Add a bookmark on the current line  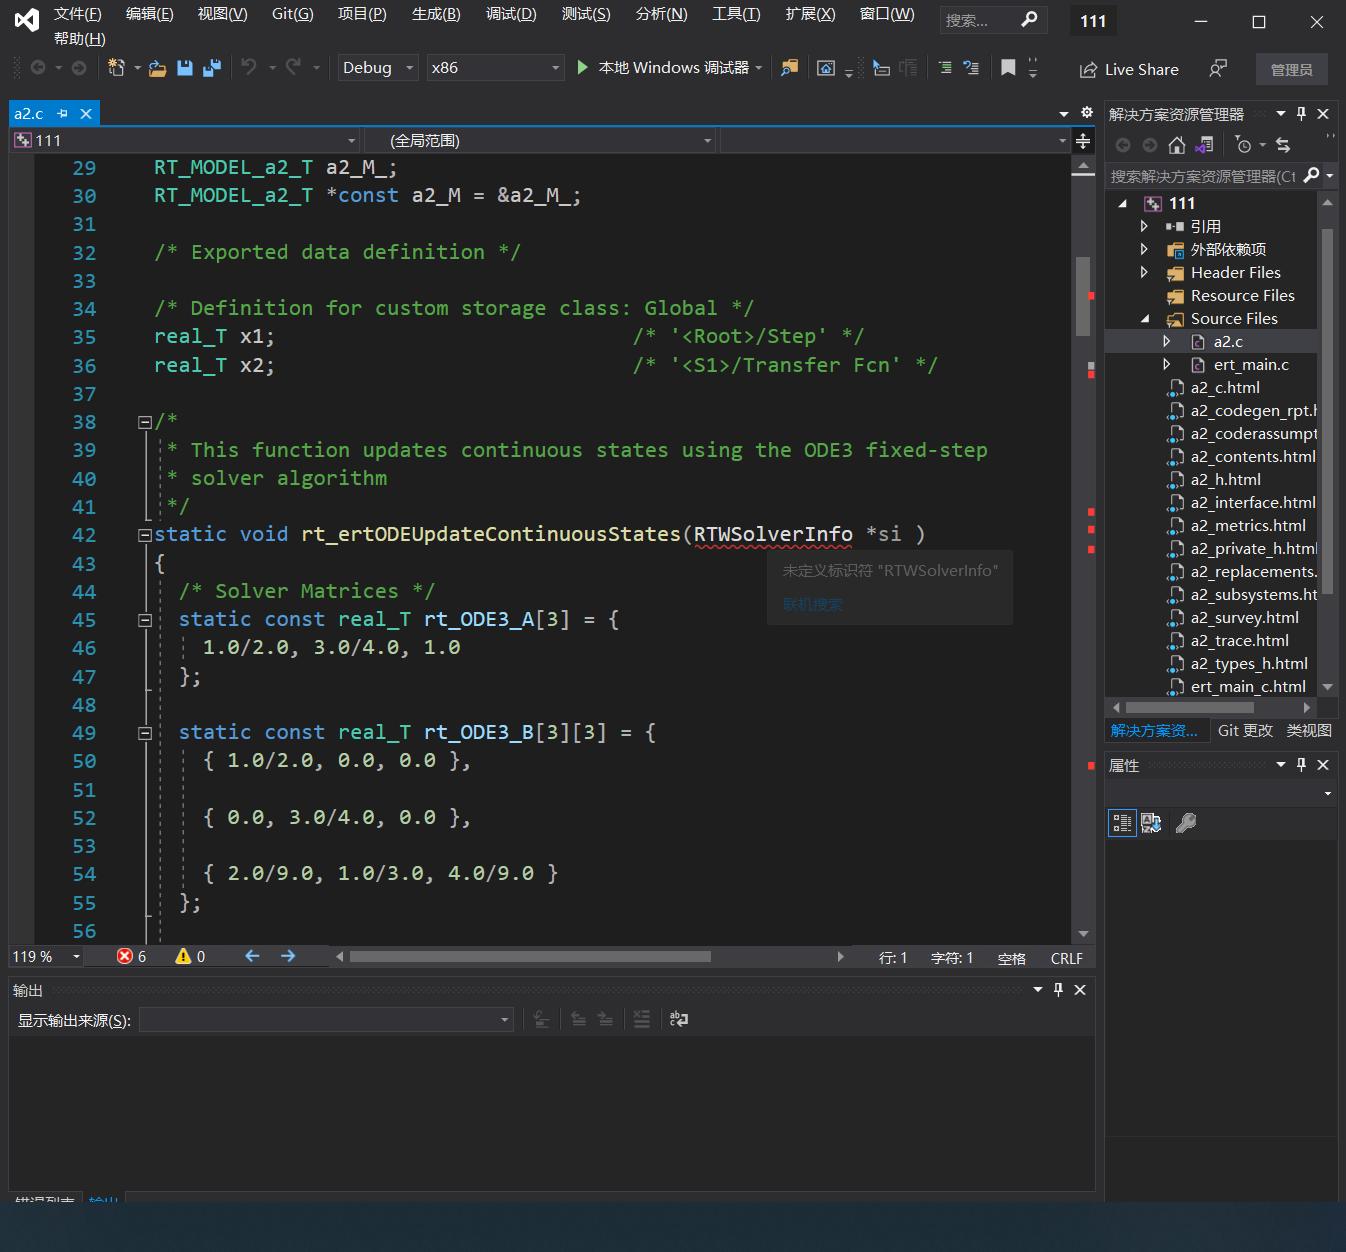[1007, 68]
